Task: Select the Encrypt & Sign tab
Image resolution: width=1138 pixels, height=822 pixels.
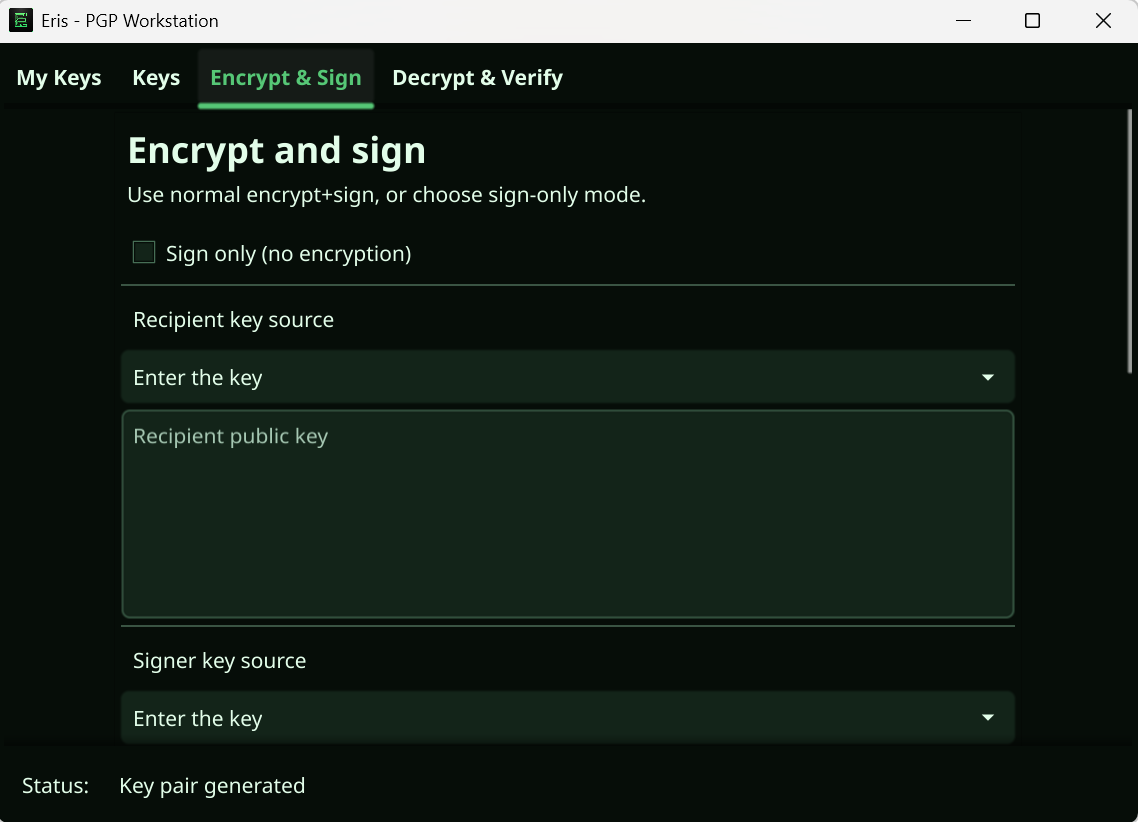Action: click(x=285, y=77)
